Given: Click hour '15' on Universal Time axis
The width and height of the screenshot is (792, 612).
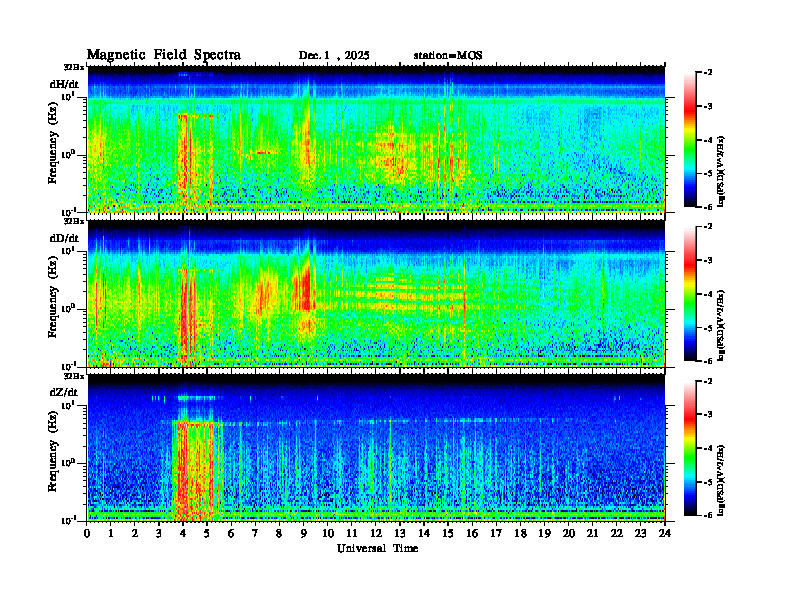Looking at the screenshot, I should click(x=448, y=533).
